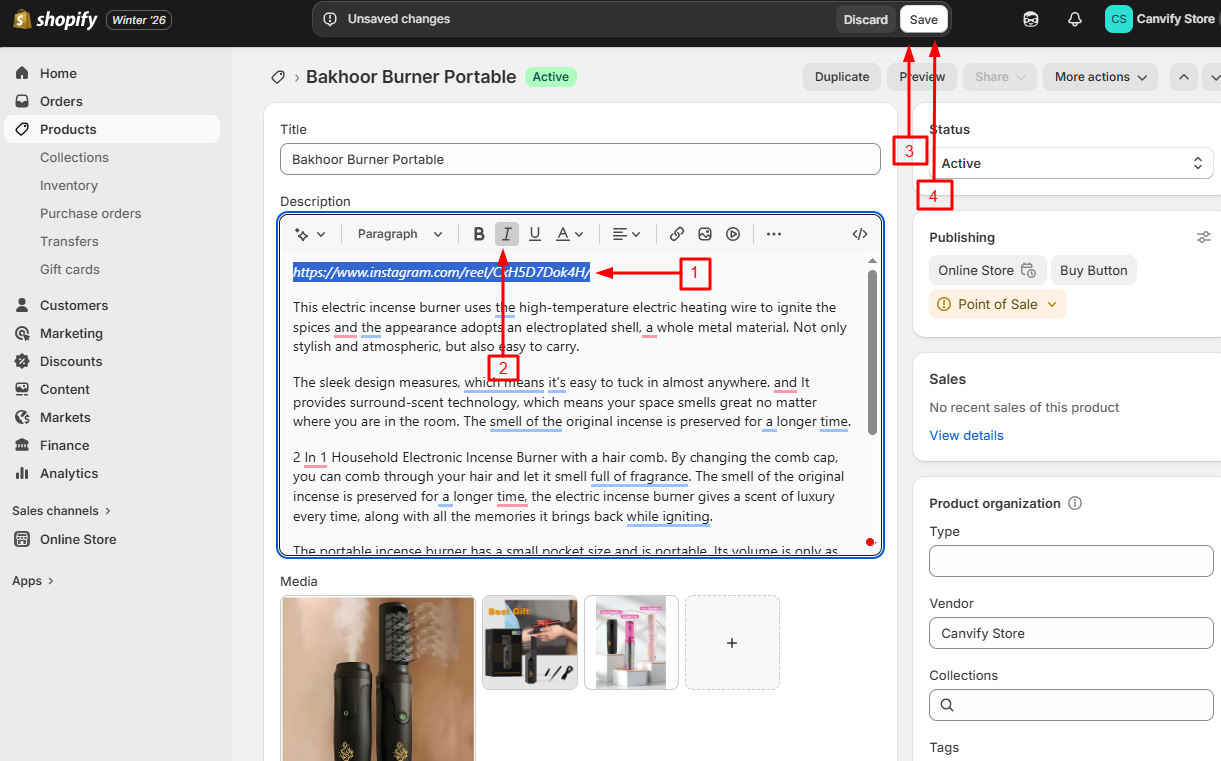
Task: Go to Orders in the sidebar
Action: (61, 101)
